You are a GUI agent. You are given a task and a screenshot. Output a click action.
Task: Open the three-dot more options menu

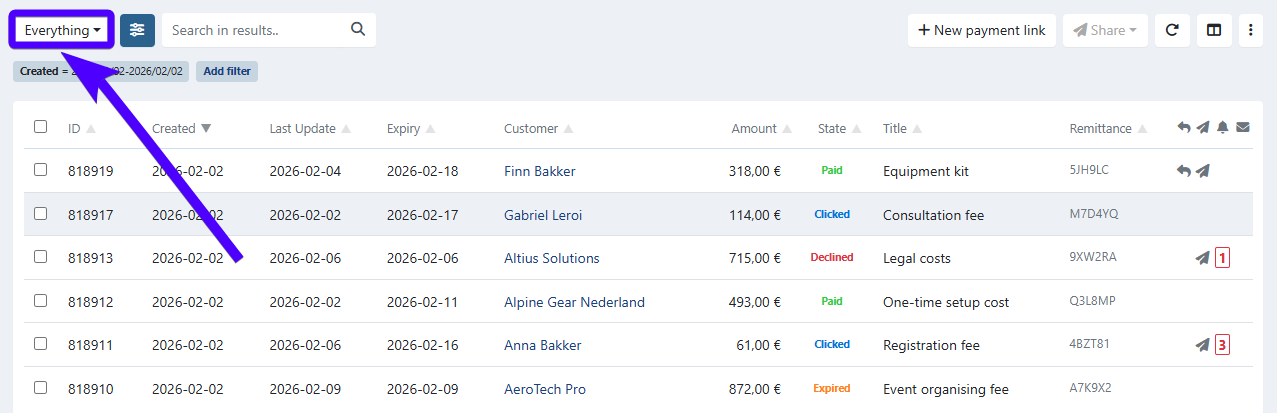coord(1250,30)
